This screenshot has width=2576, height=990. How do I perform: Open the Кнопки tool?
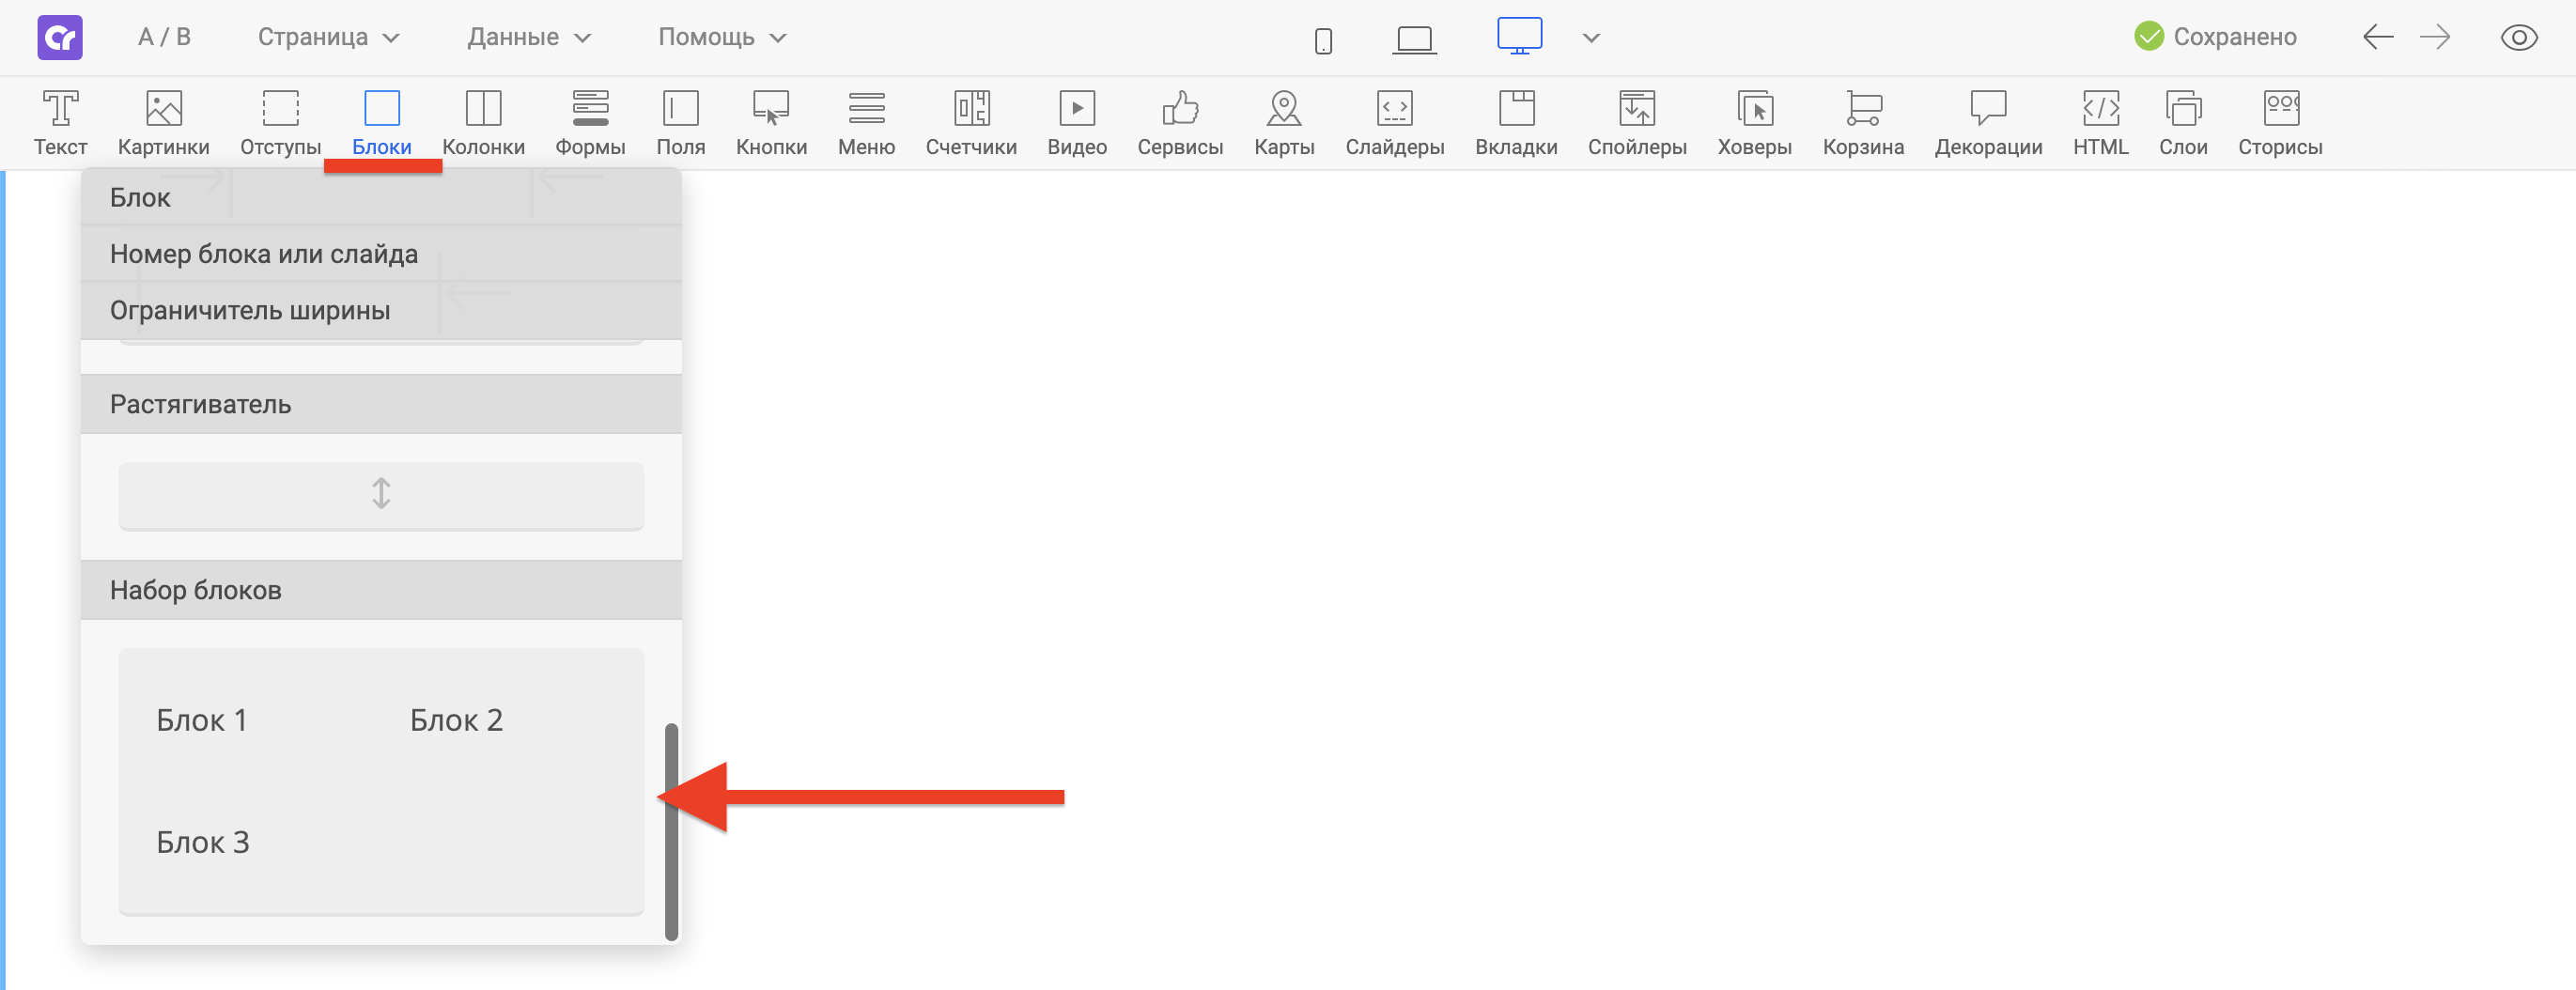[771, 123]
